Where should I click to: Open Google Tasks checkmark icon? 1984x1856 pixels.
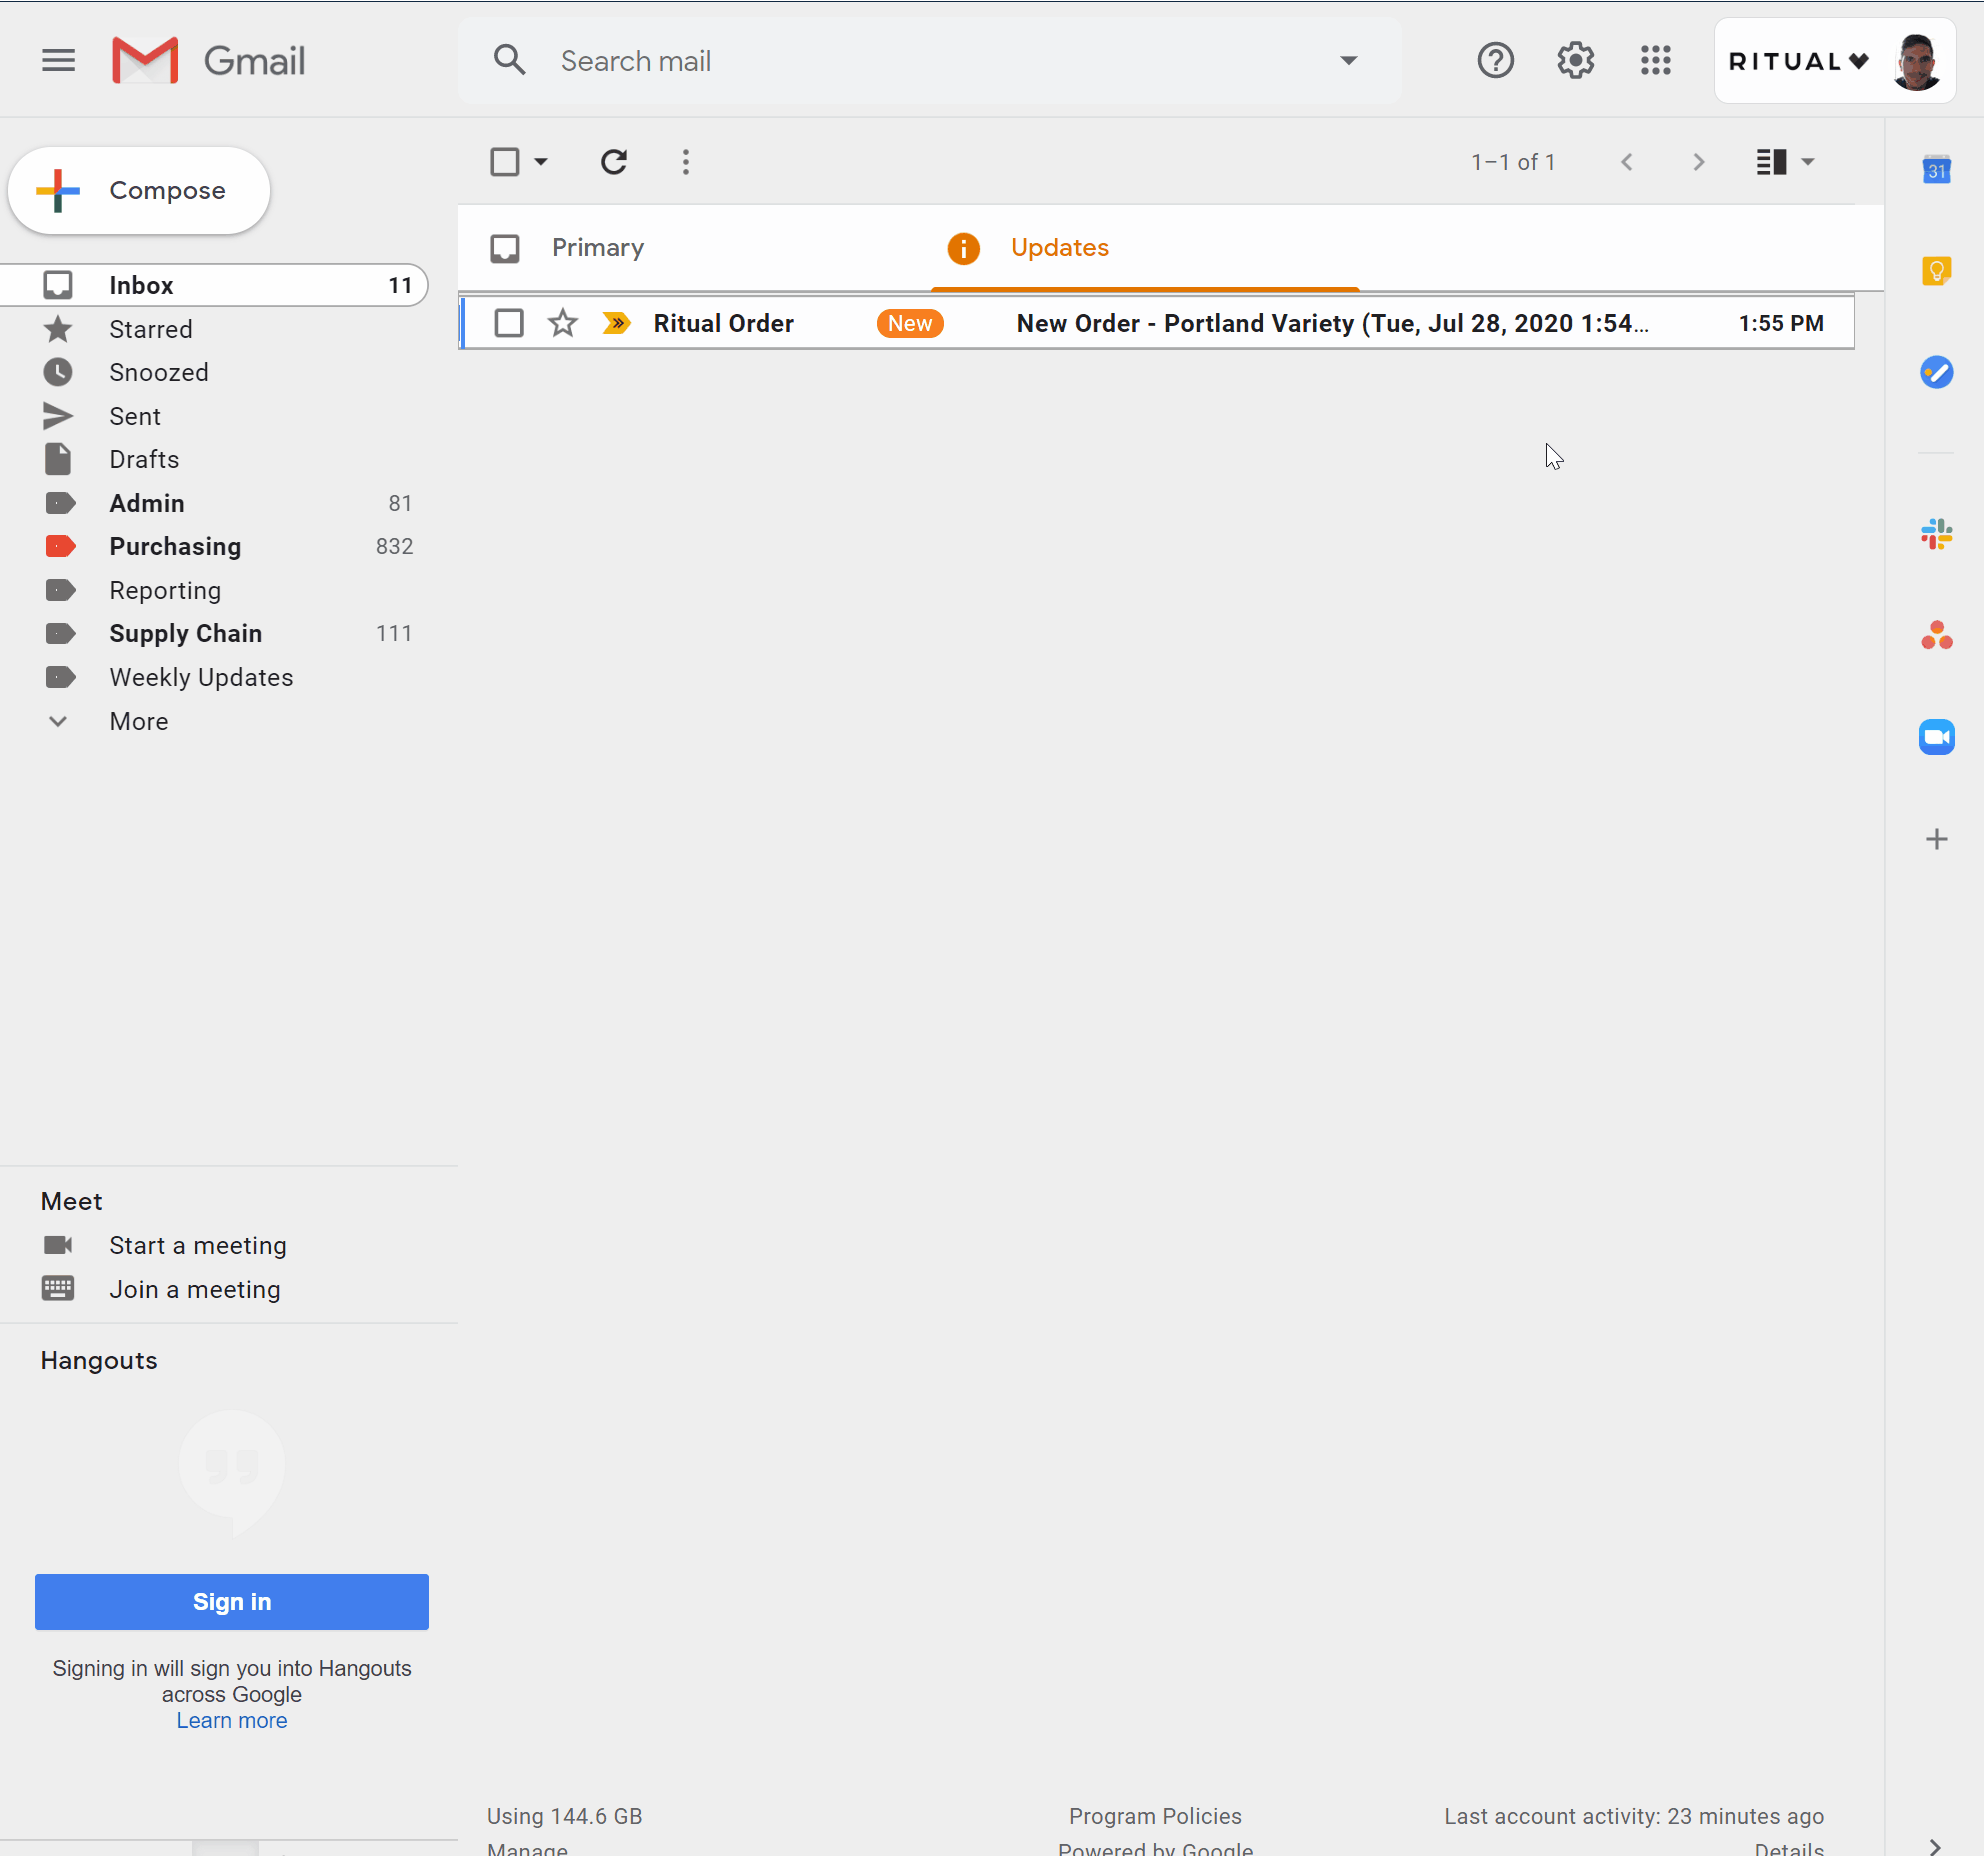coord(1937,372)
